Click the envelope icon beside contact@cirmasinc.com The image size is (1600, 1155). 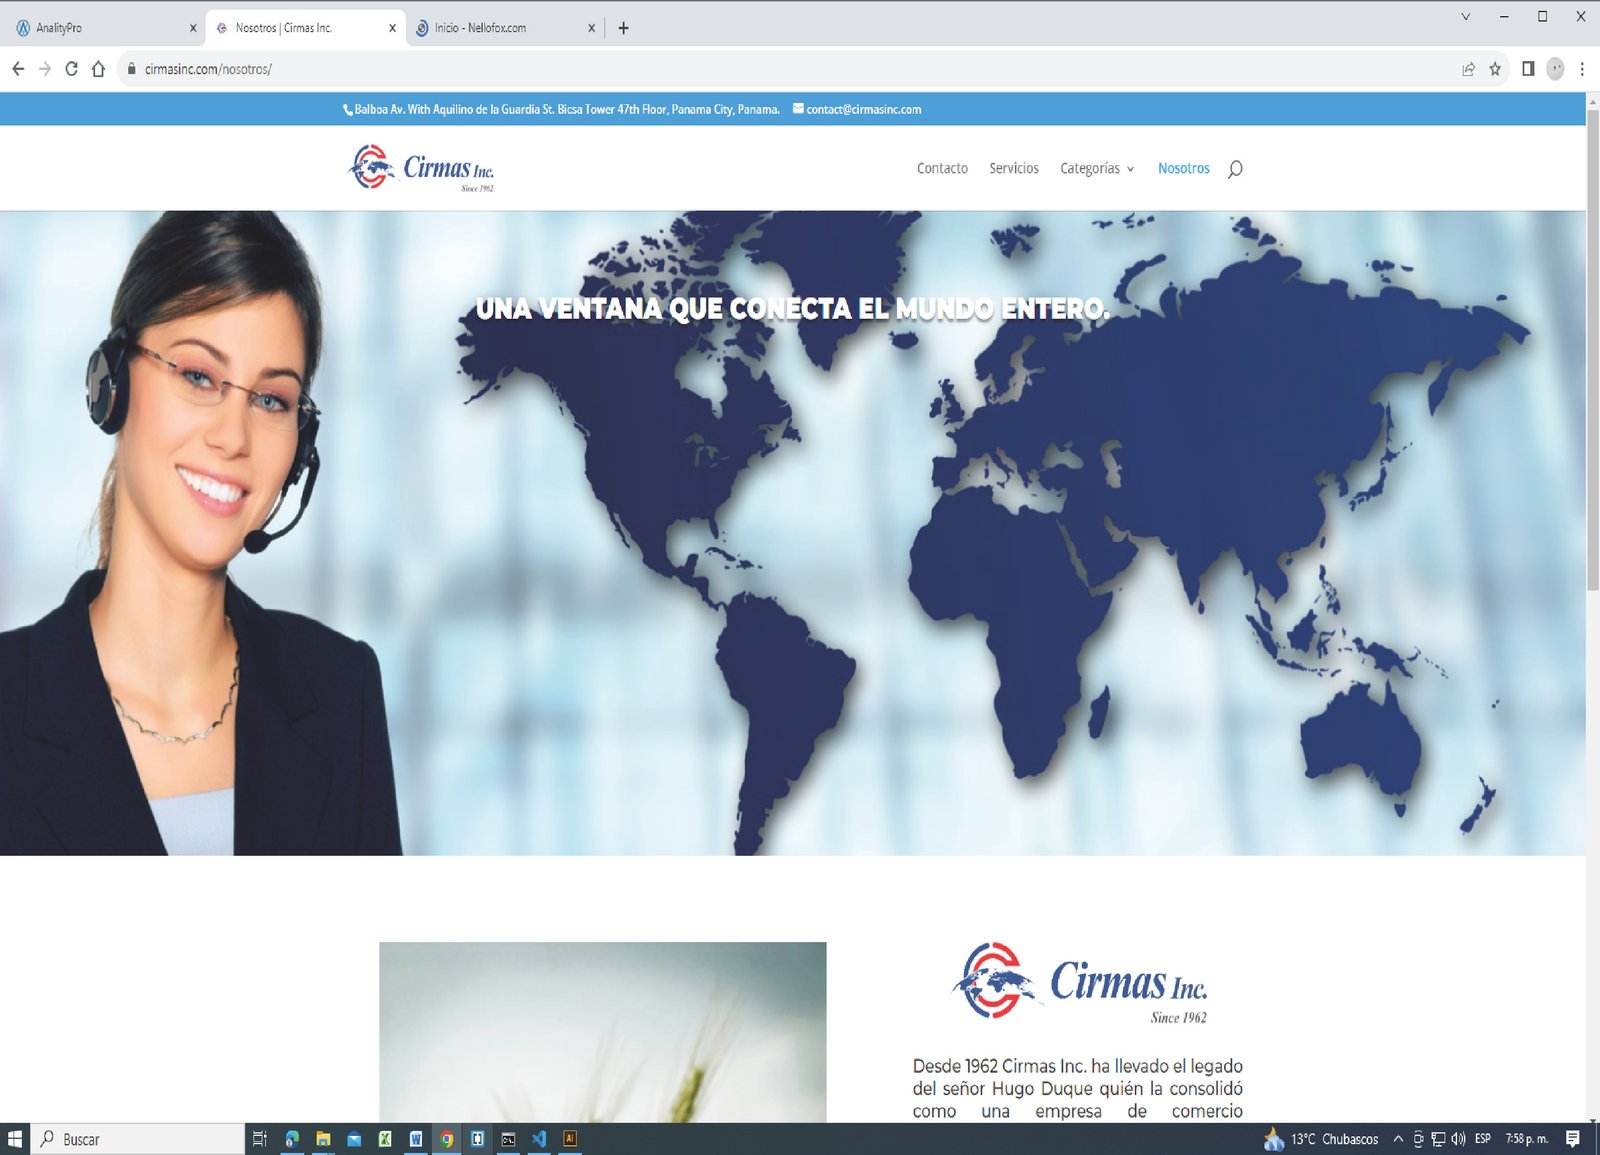[x=797, y=110]
